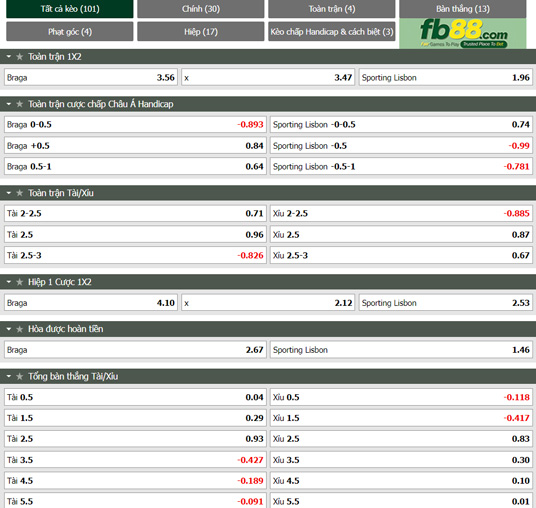Choose Tài 0.5 at 0.04
Viewport: 536px width, 508px height.
click(x=135, y=397)
